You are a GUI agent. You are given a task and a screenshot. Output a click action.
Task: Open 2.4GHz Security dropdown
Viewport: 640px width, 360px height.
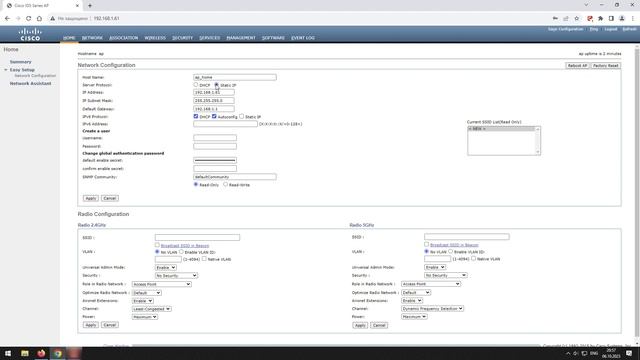coord(176,276)
